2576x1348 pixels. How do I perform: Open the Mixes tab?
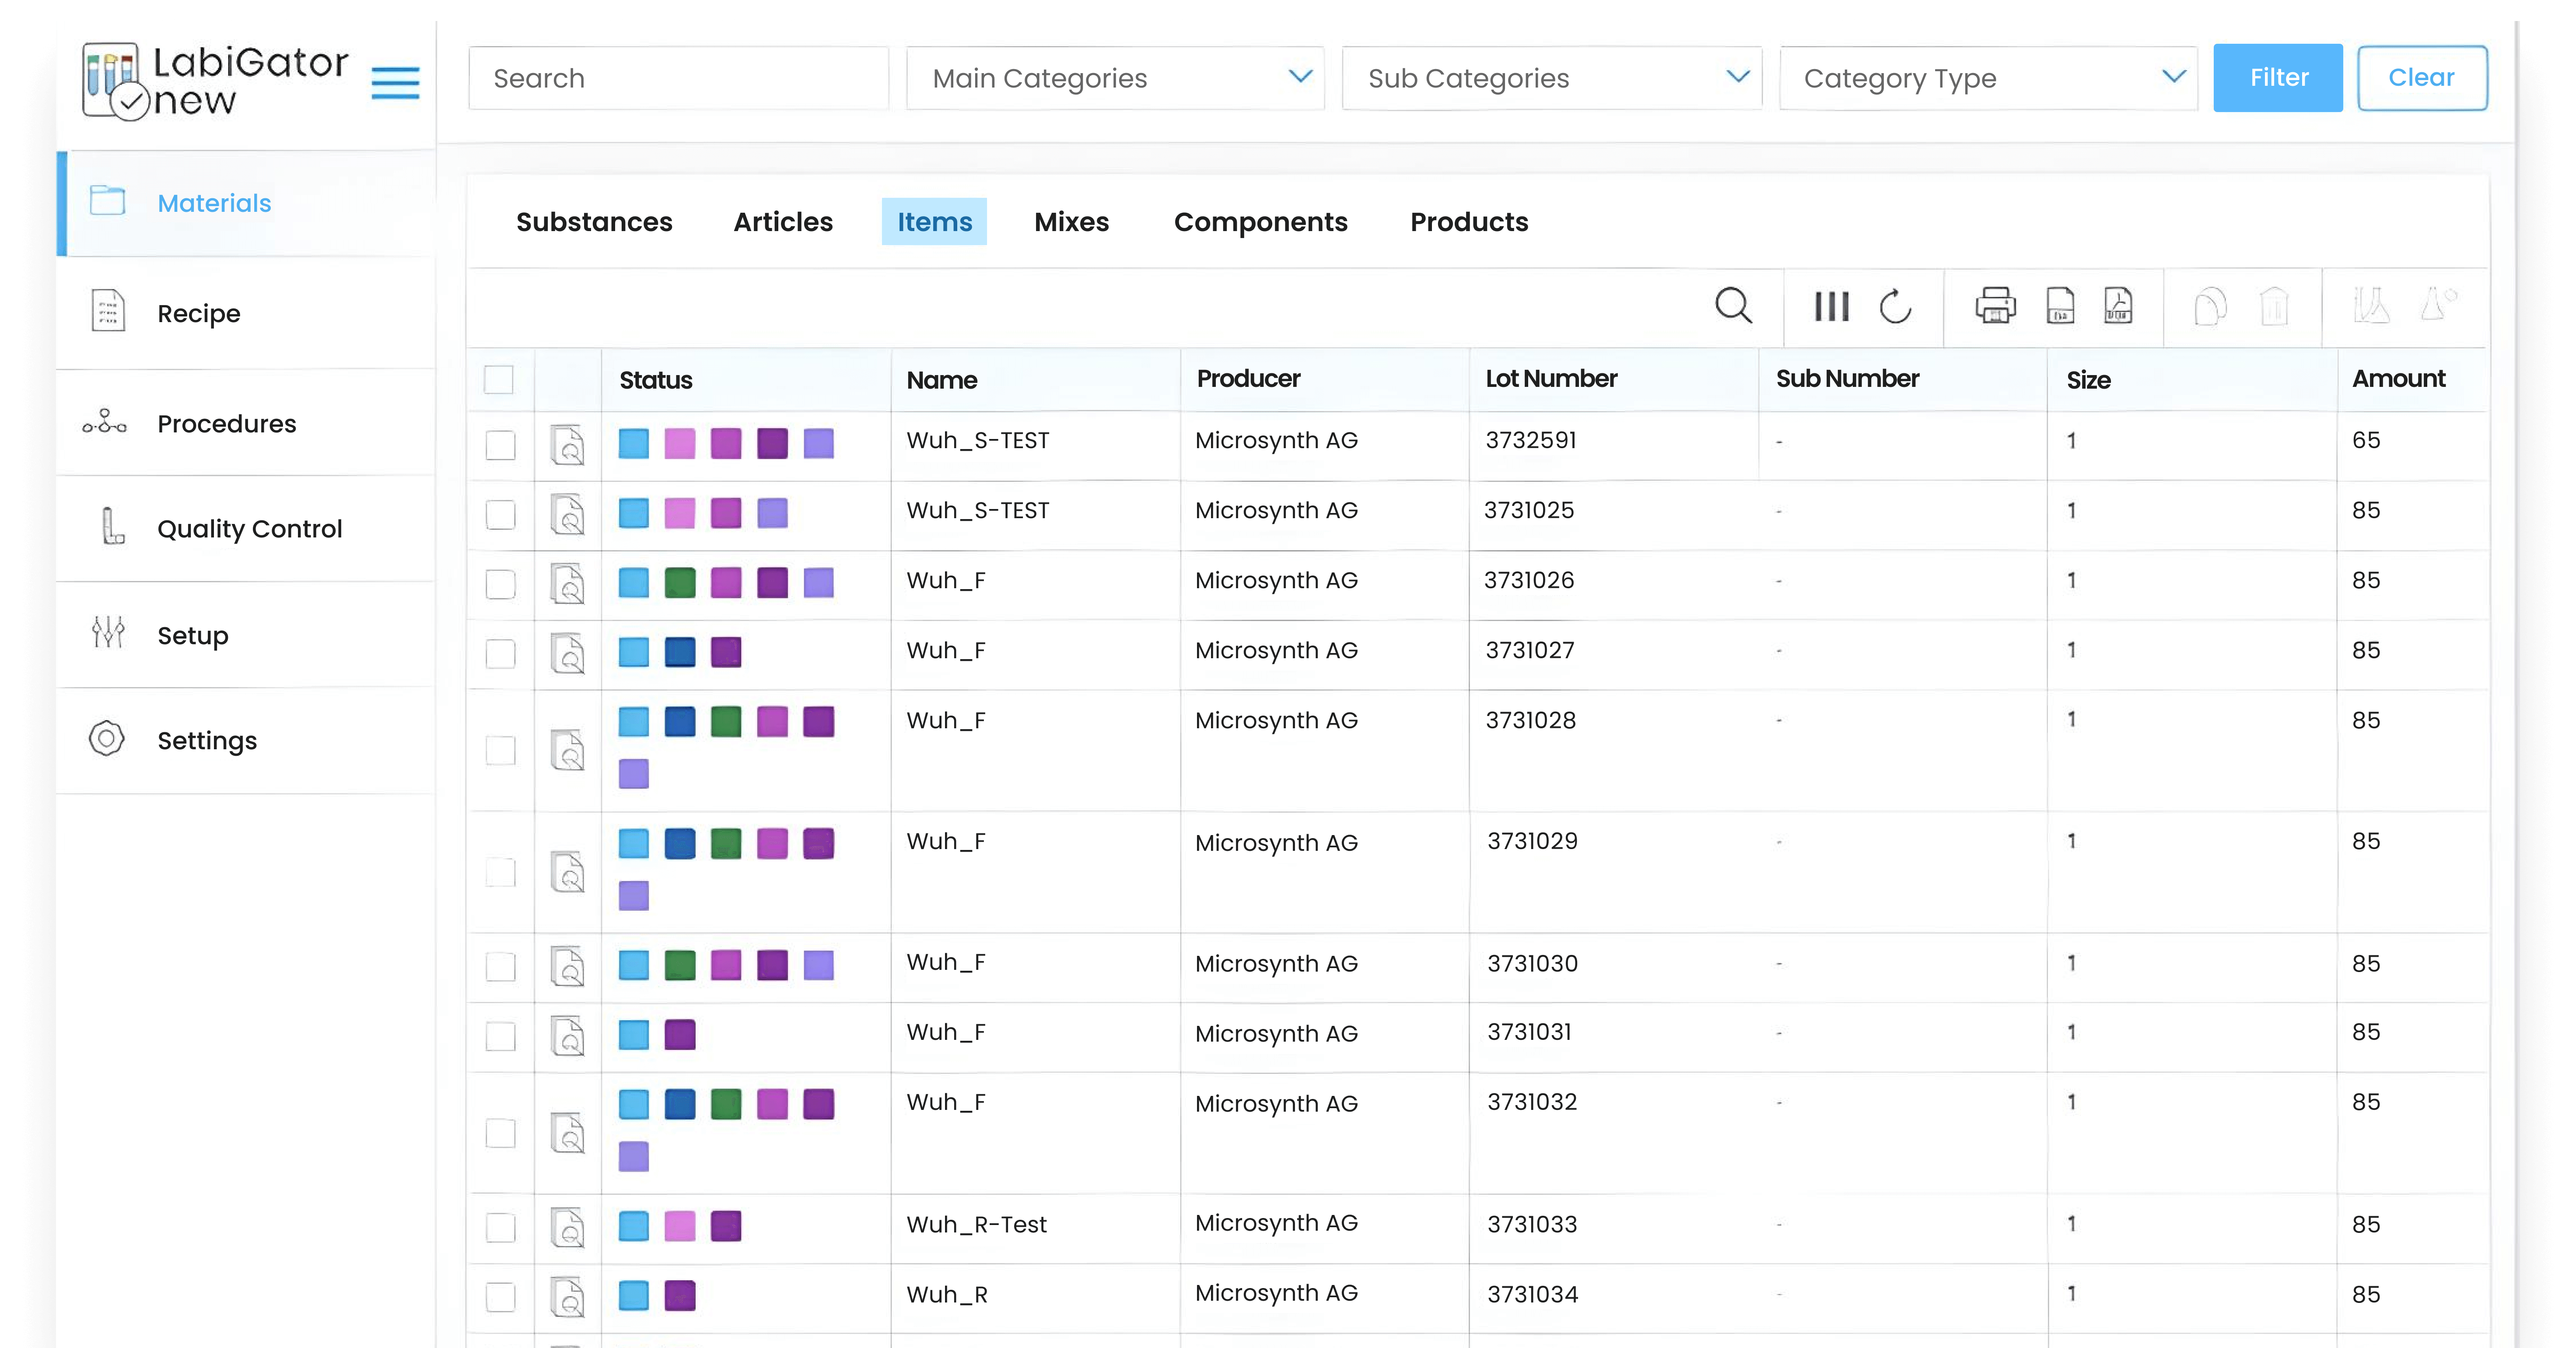pyautogui.click(x=1071, y=222)
